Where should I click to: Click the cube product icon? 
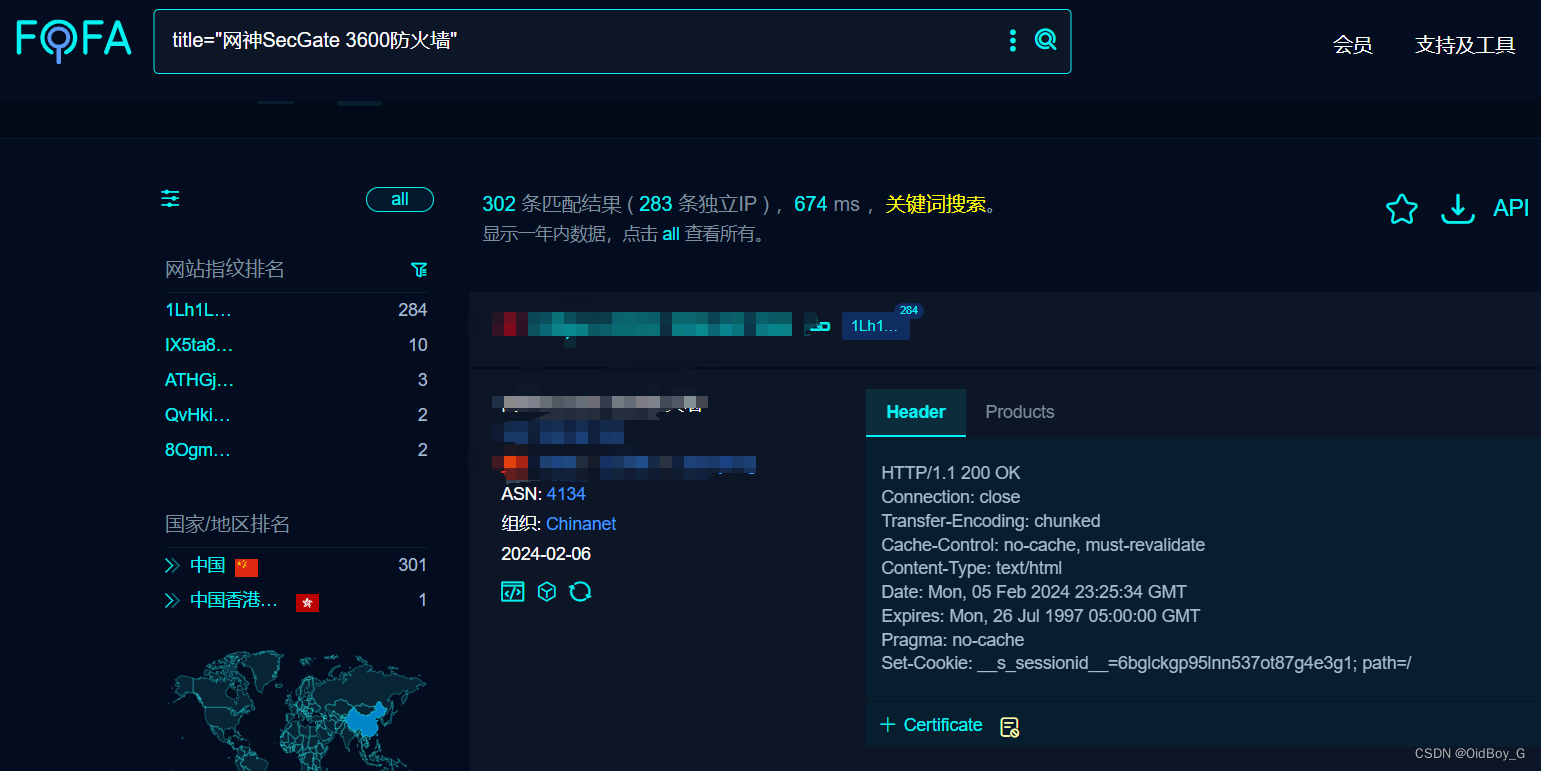click(546, 591)
